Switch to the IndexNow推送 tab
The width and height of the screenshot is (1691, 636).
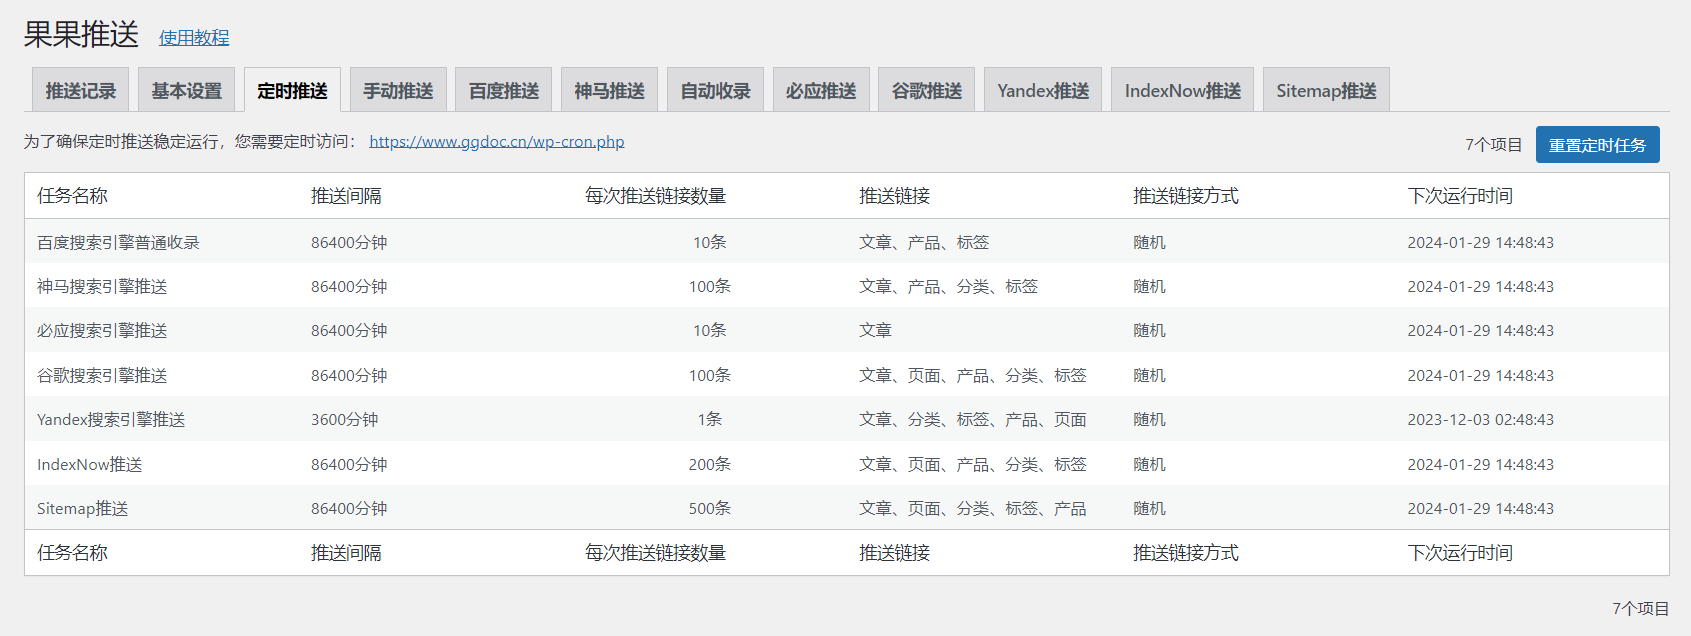(1183, 90)
